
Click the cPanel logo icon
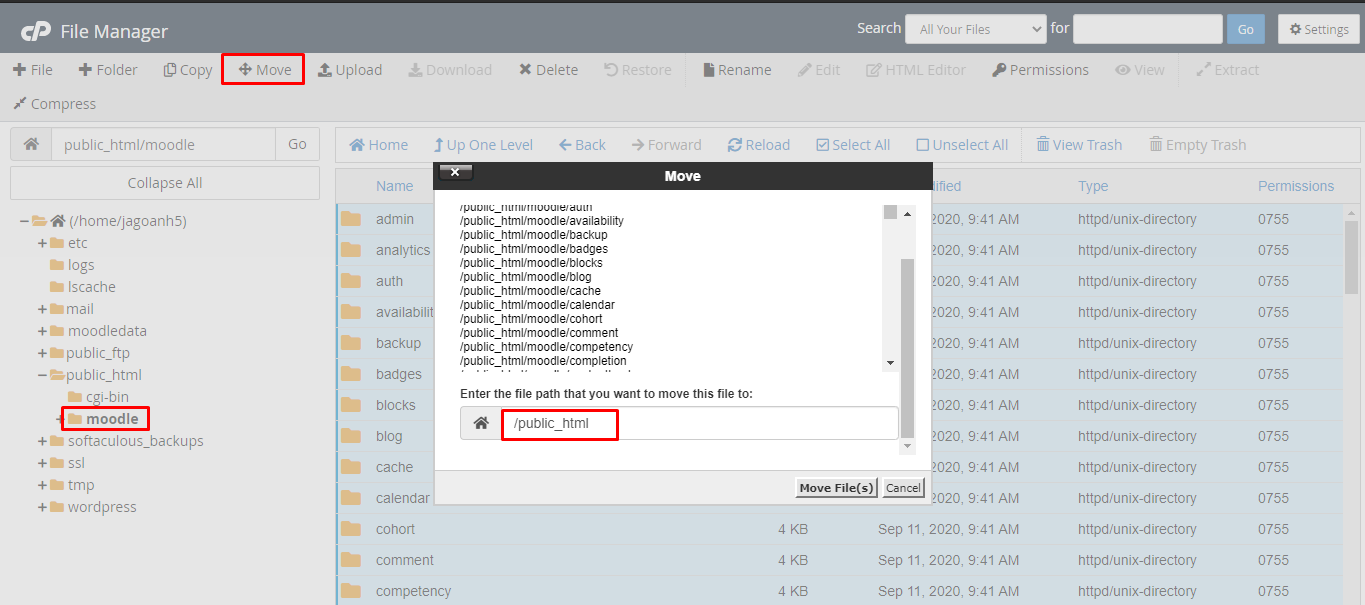click(x=36, y=31)
